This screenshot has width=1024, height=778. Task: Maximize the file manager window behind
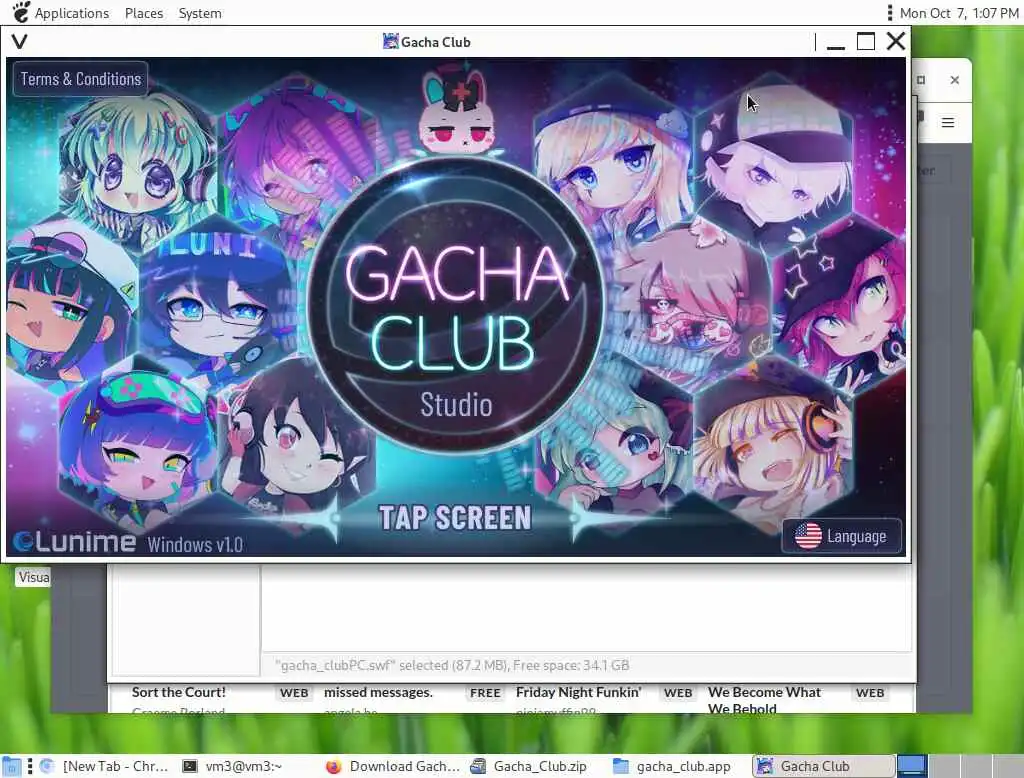pos(921,80)
